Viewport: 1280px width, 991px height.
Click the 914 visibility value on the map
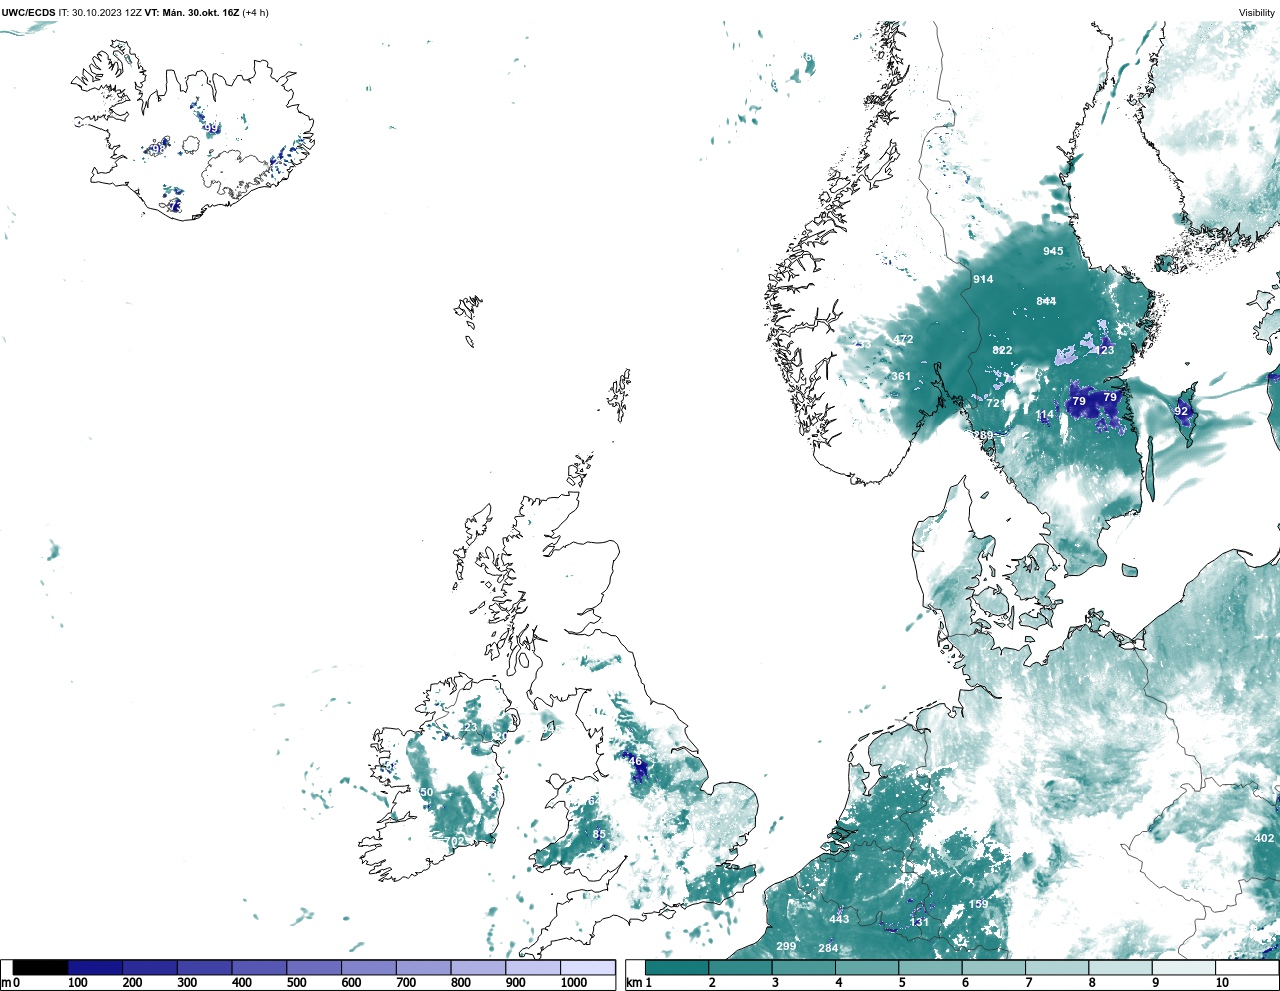coord(983,279)
